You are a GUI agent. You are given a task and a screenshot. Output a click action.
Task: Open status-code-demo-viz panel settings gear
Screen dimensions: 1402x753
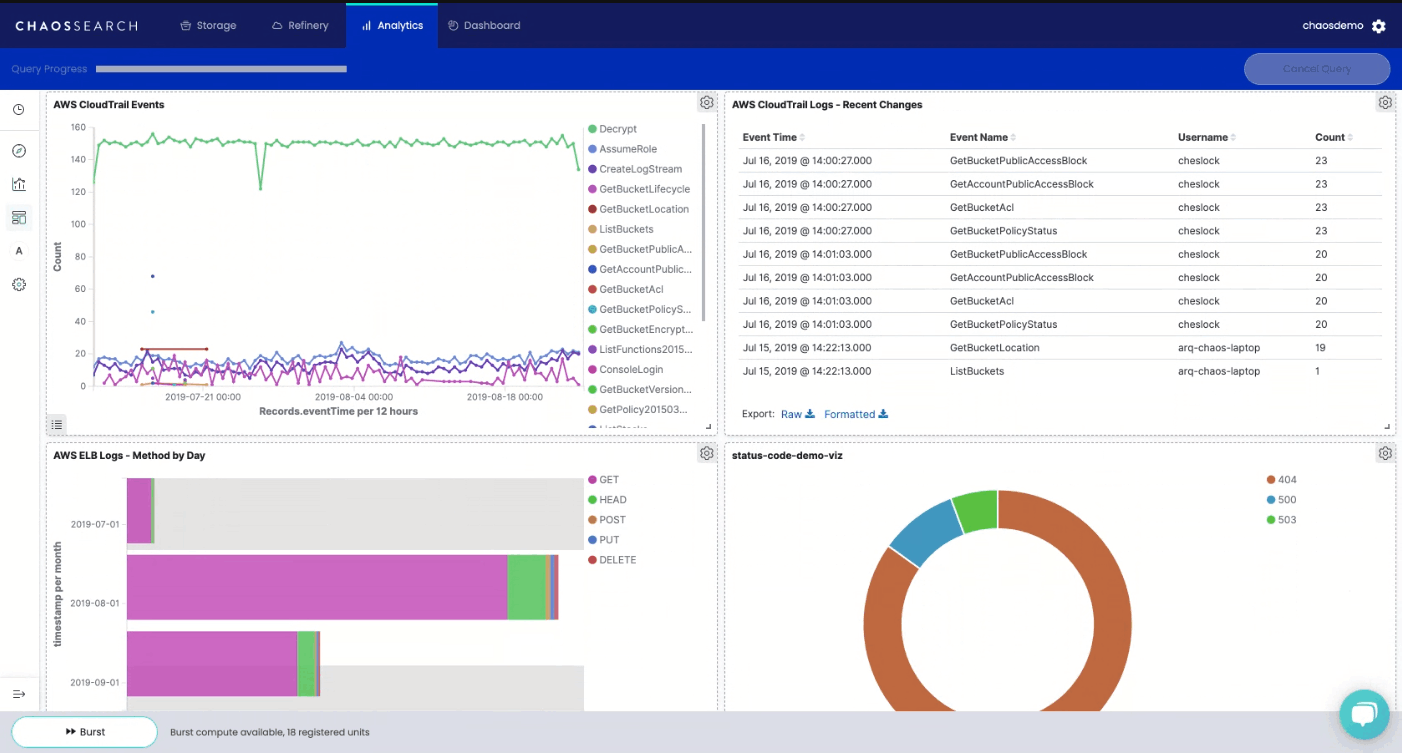[x=1385, y=453]
